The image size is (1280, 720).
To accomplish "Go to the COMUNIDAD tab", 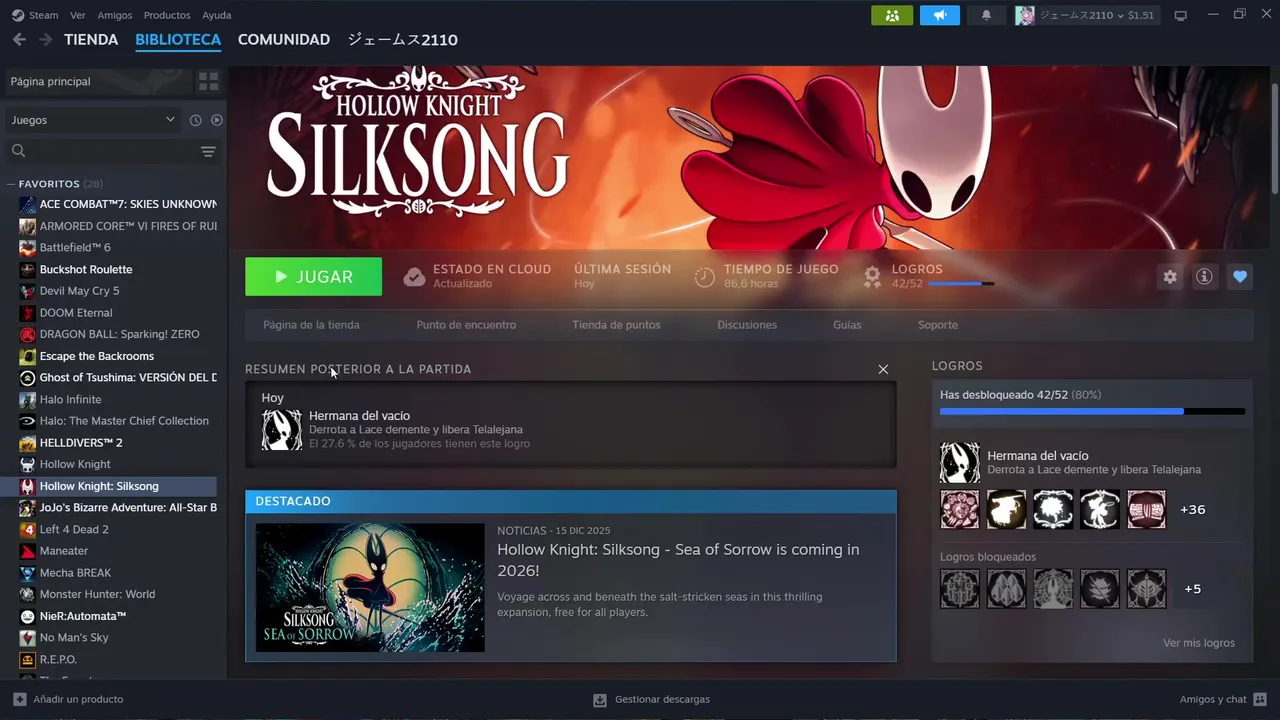I will point(284,40).
